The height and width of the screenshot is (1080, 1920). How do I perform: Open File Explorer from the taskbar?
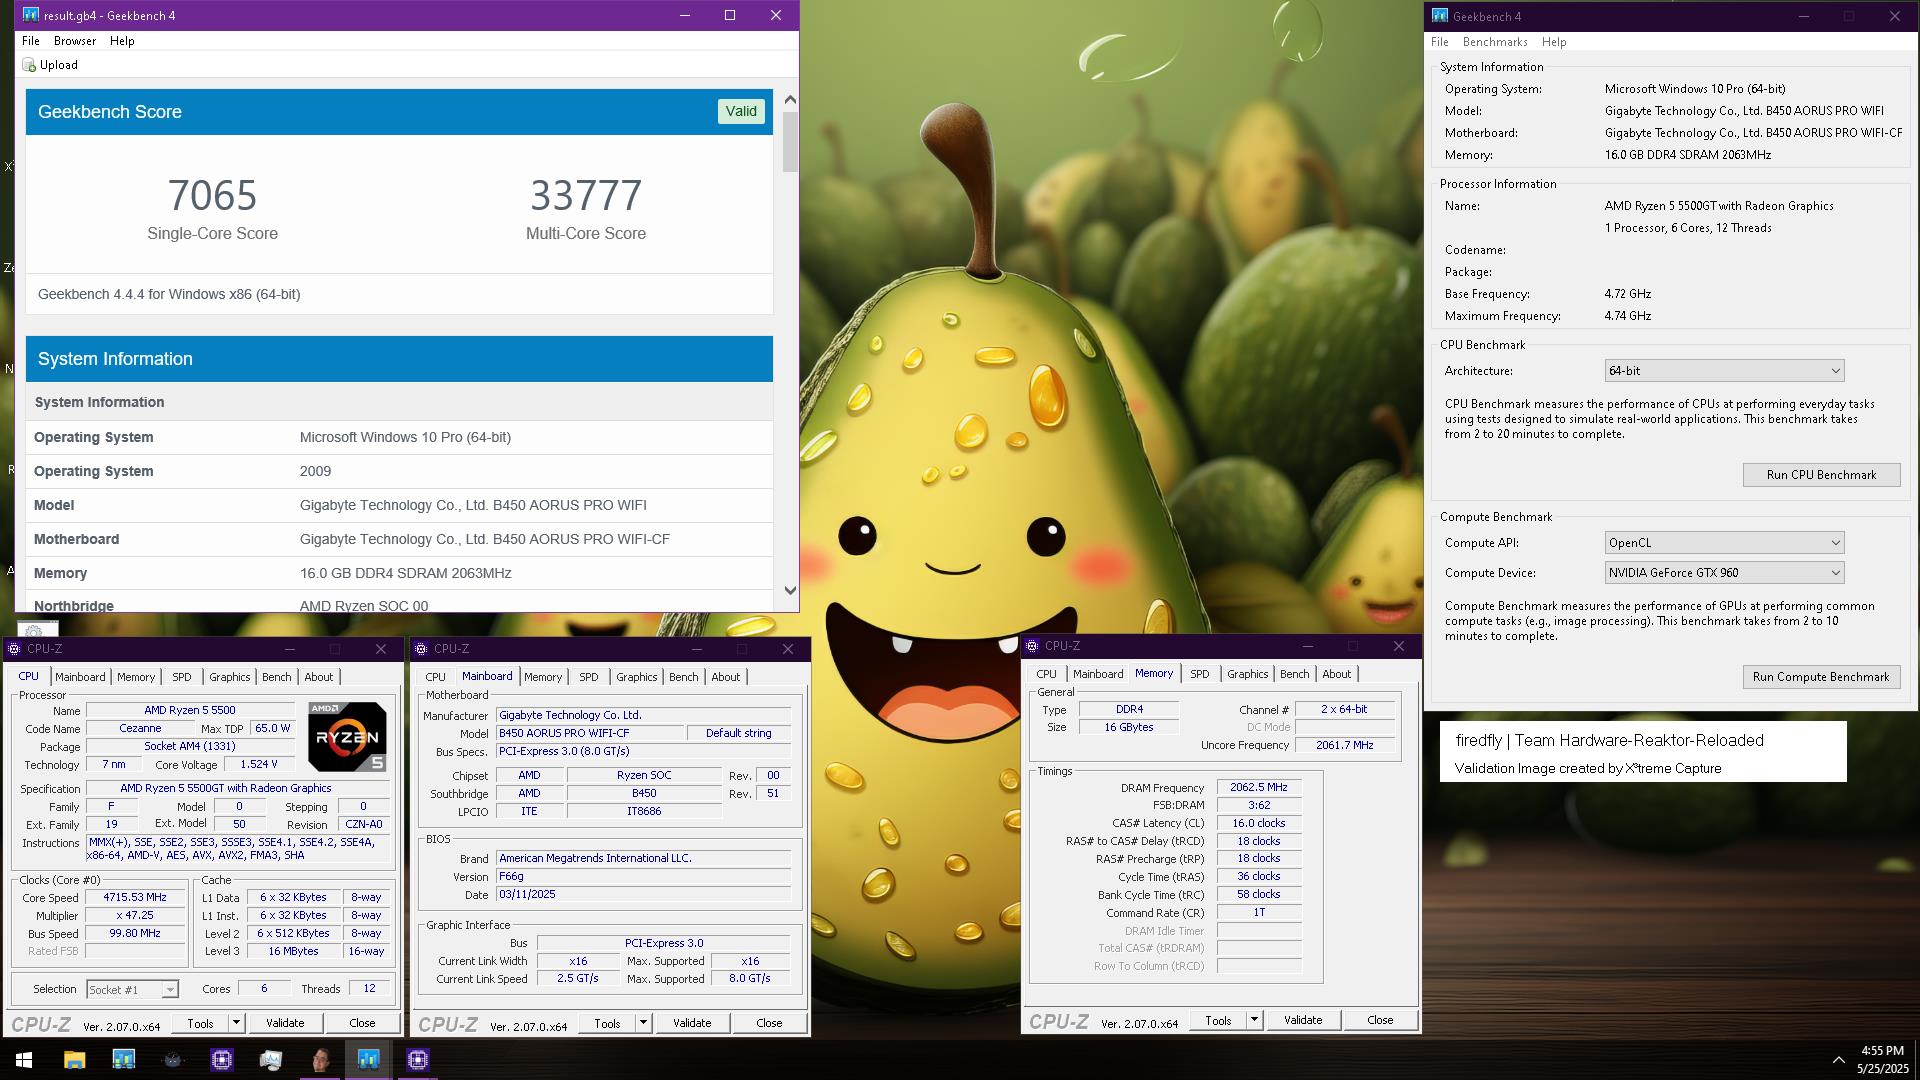pos(74,1059)
